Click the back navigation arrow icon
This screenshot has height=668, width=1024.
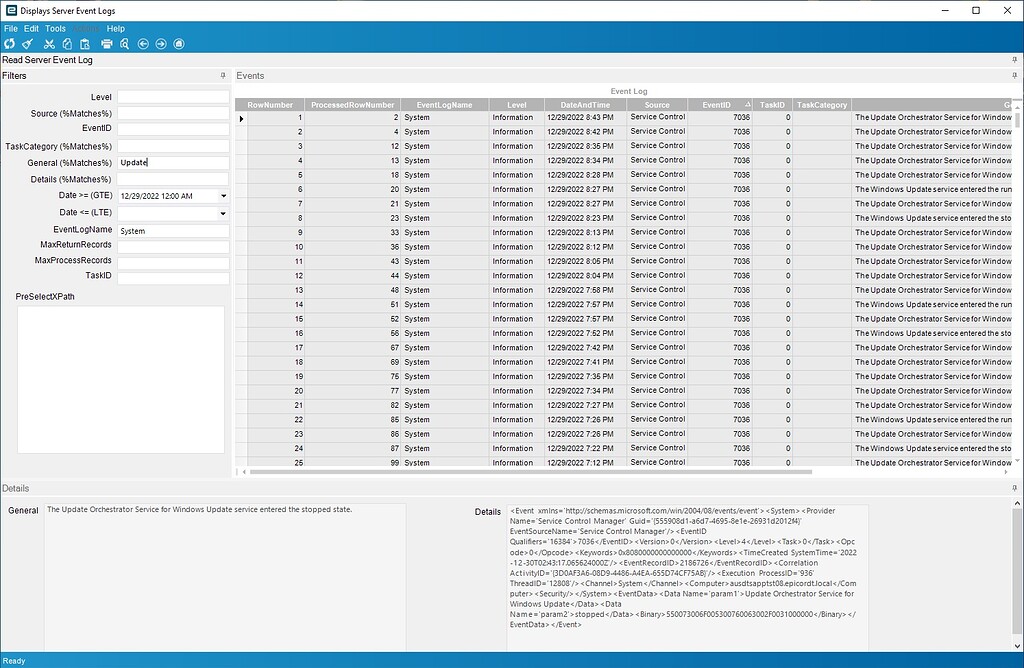(x=142, y=44)
